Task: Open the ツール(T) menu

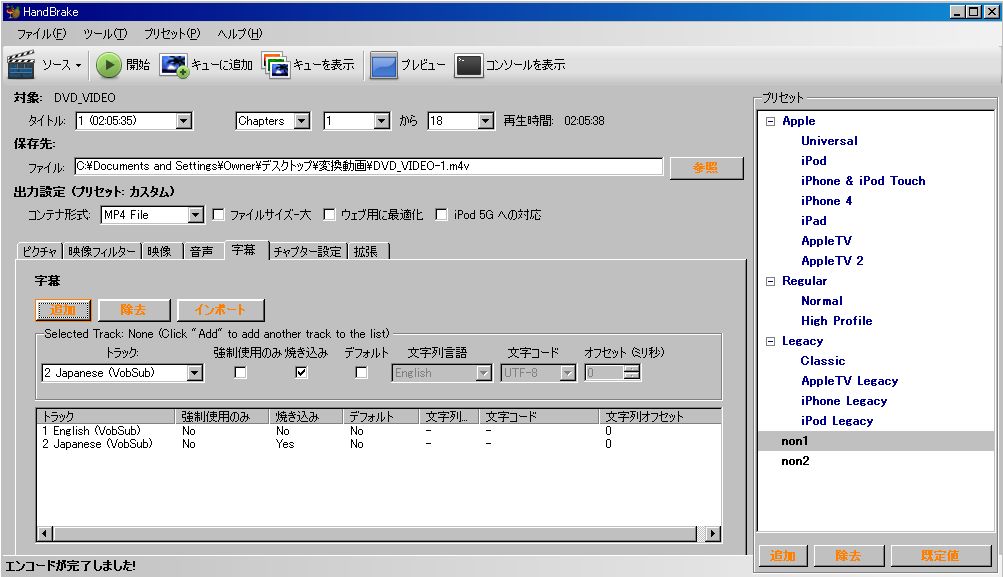Action: tap(105, 34)
